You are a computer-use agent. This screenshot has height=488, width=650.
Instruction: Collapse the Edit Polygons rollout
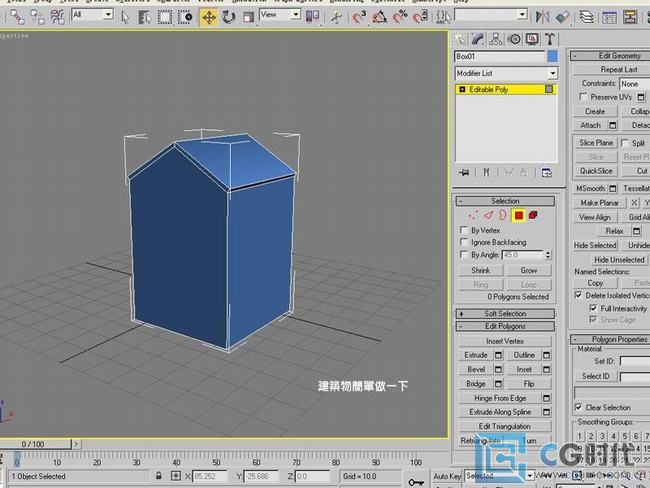point(505,326)
